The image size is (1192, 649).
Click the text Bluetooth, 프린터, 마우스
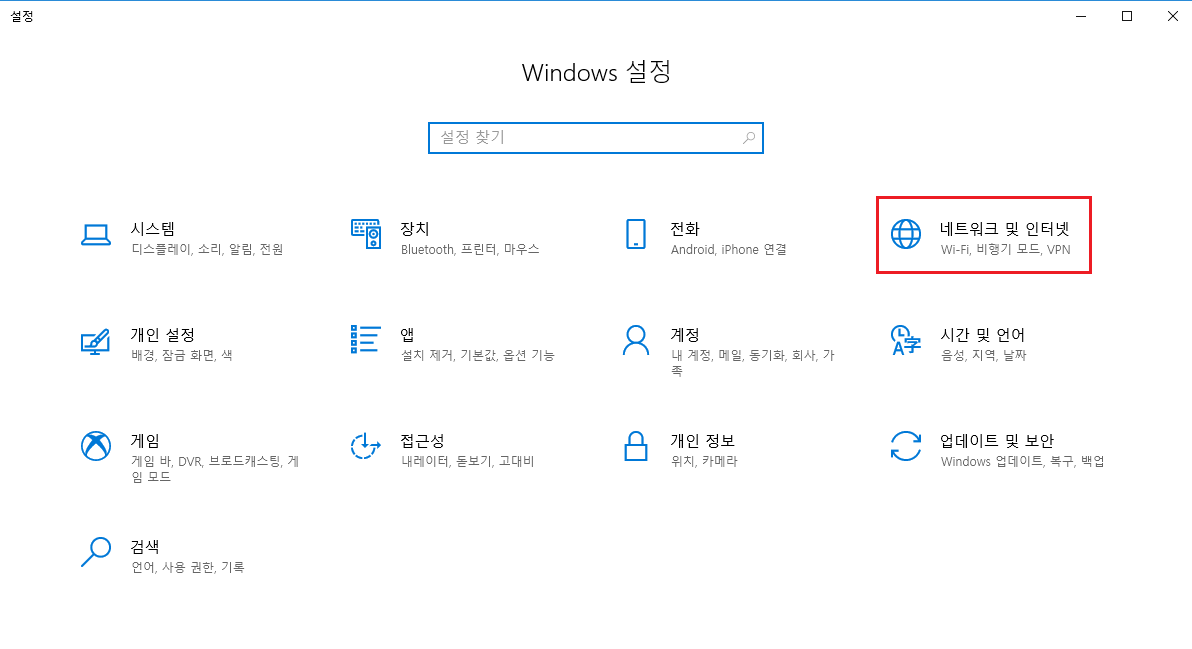pos(470,249)
